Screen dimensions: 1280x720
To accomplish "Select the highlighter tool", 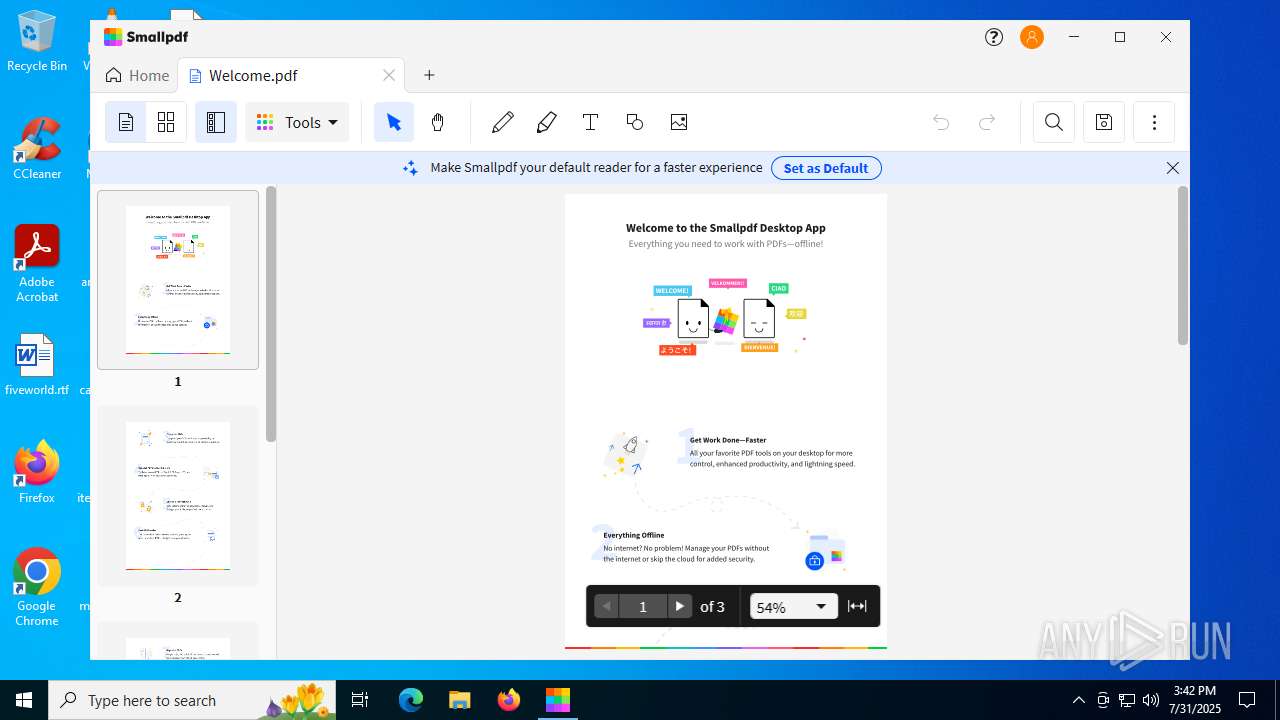I will tap(547, 122).
